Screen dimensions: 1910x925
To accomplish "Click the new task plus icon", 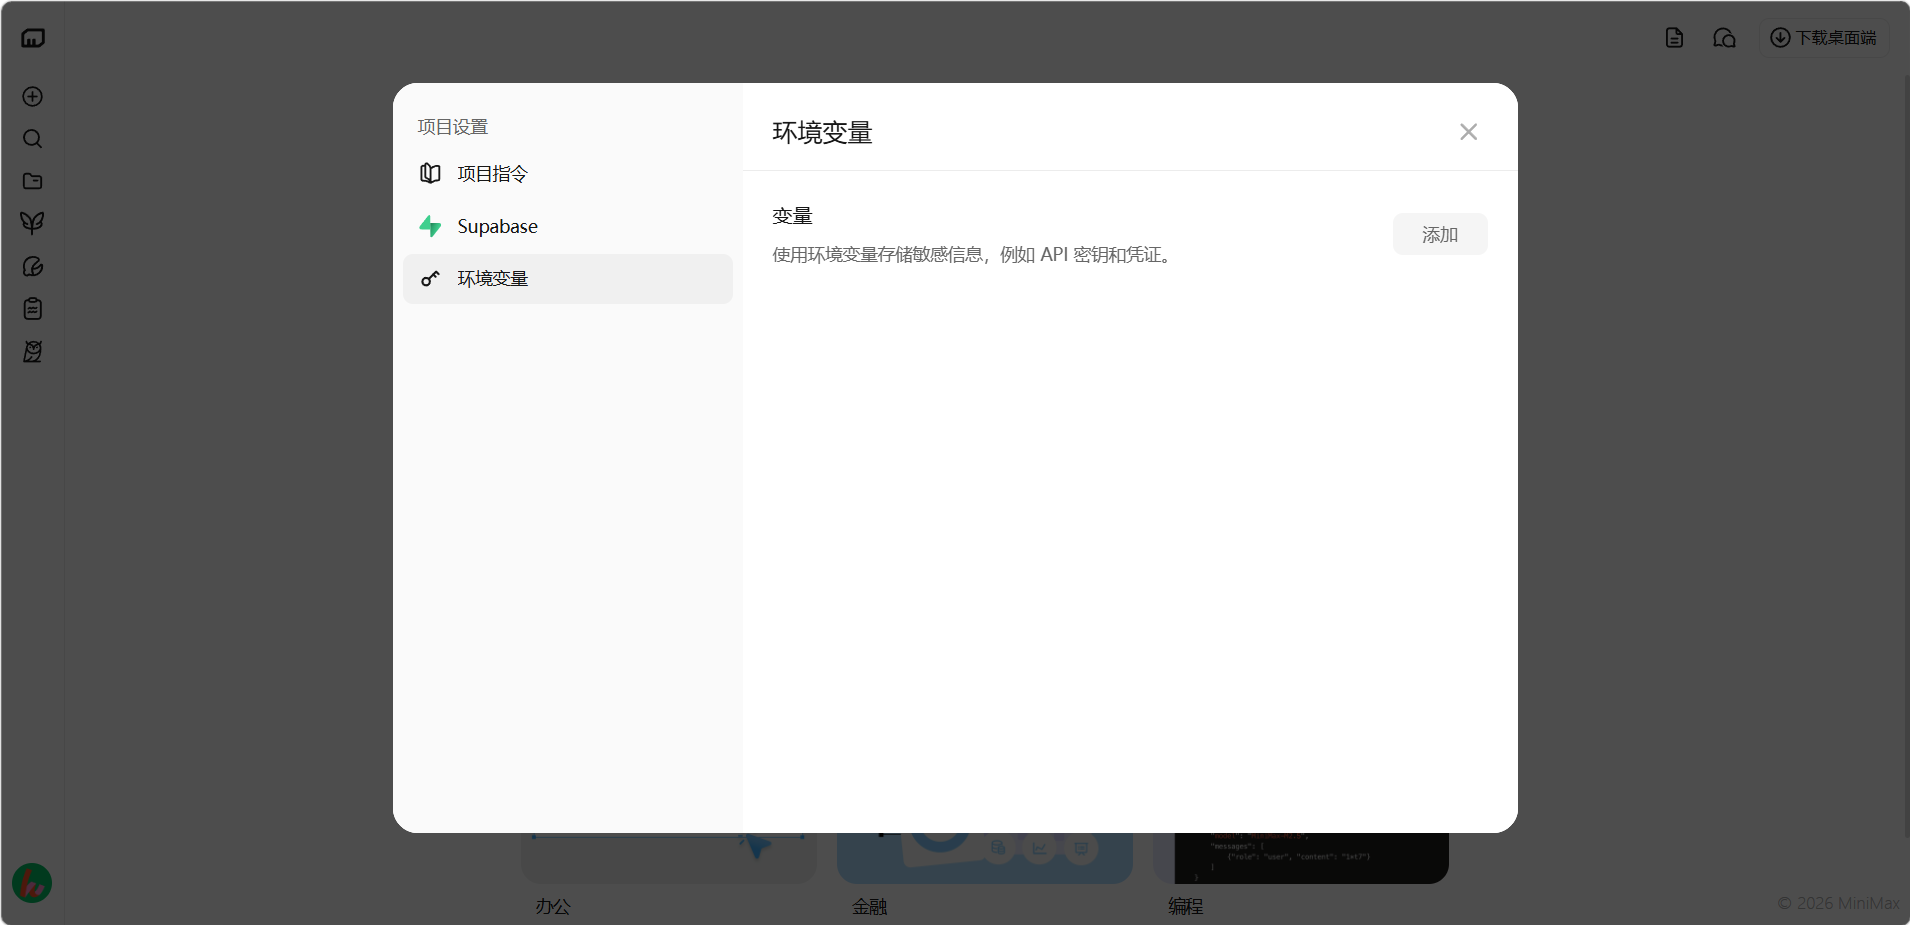I will pyautogui.click(x=33, y=96).
